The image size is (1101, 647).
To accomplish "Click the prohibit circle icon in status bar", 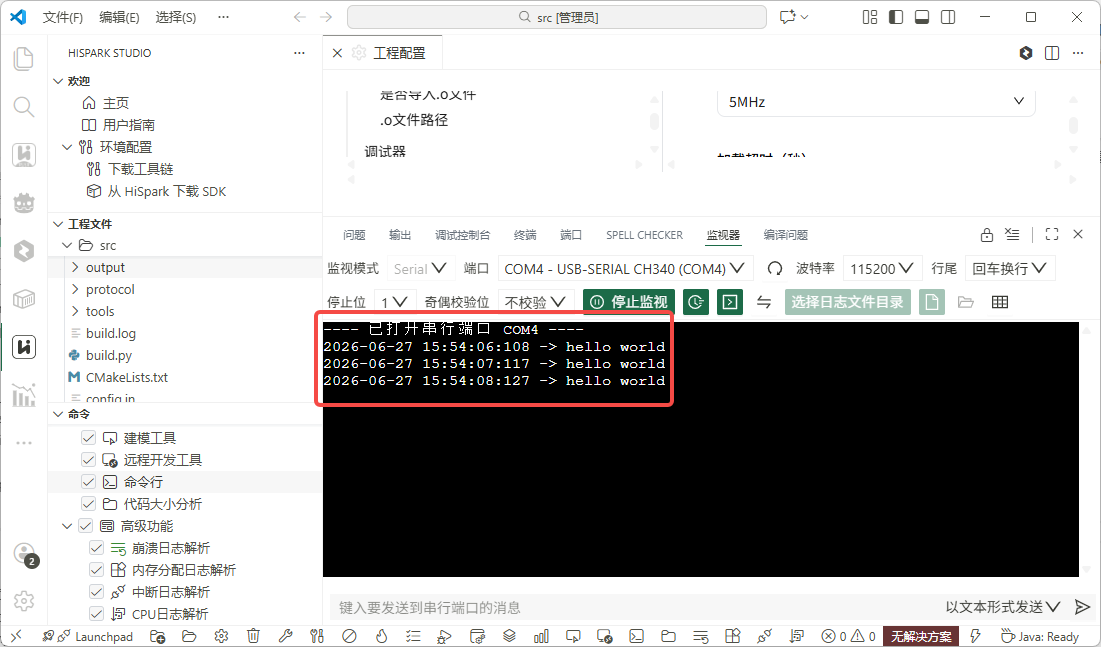I will coord(349,636).
